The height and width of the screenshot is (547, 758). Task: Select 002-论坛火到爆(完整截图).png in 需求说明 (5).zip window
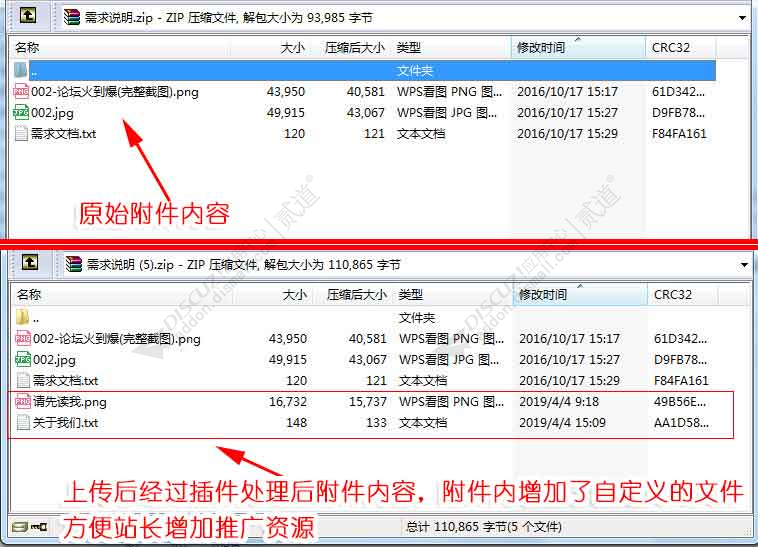[x=117, y=338]
